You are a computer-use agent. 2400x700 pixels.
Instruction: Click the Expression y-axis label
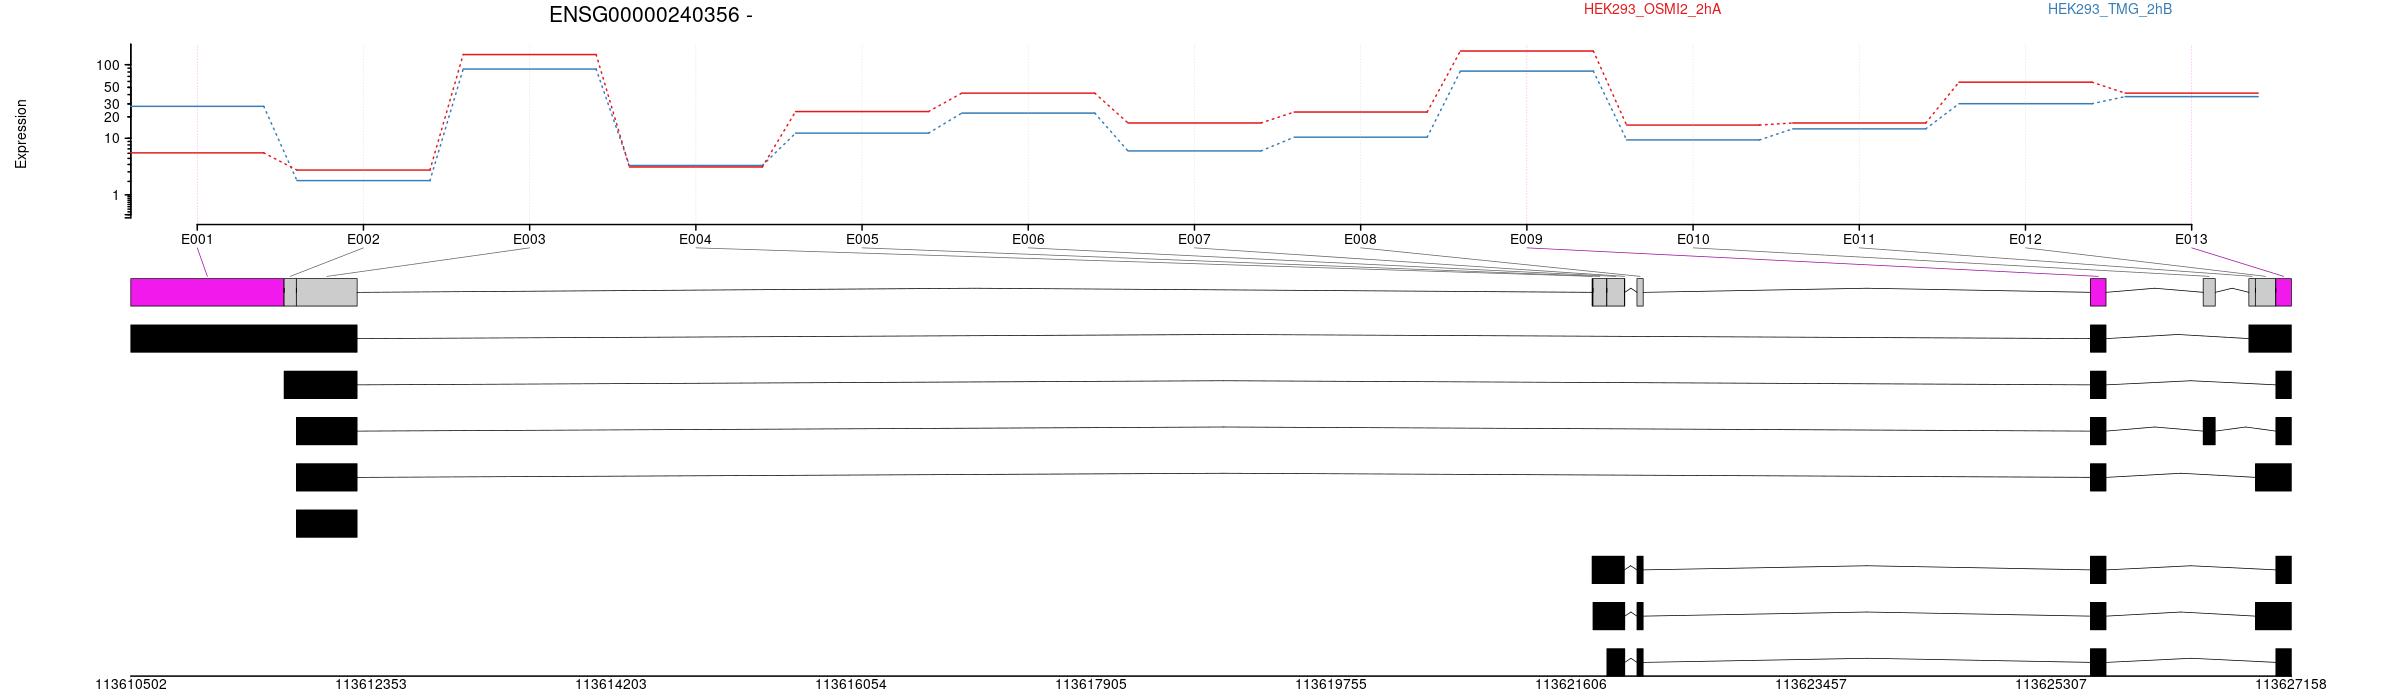click(x=21, y=134)
